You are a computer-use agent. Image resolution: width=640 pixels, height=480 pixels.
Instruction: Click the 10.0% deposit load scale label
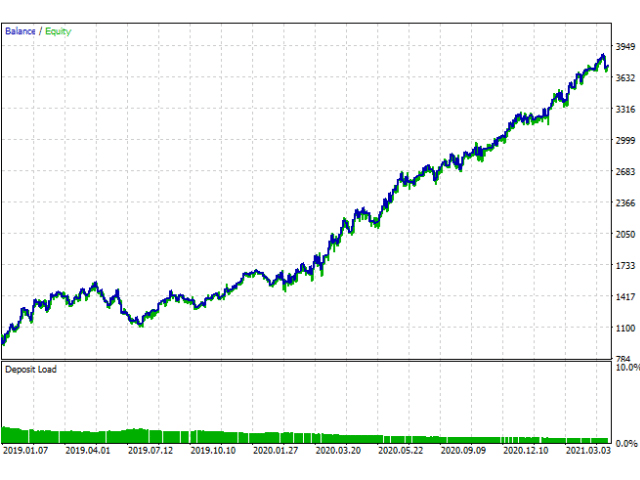626,368
